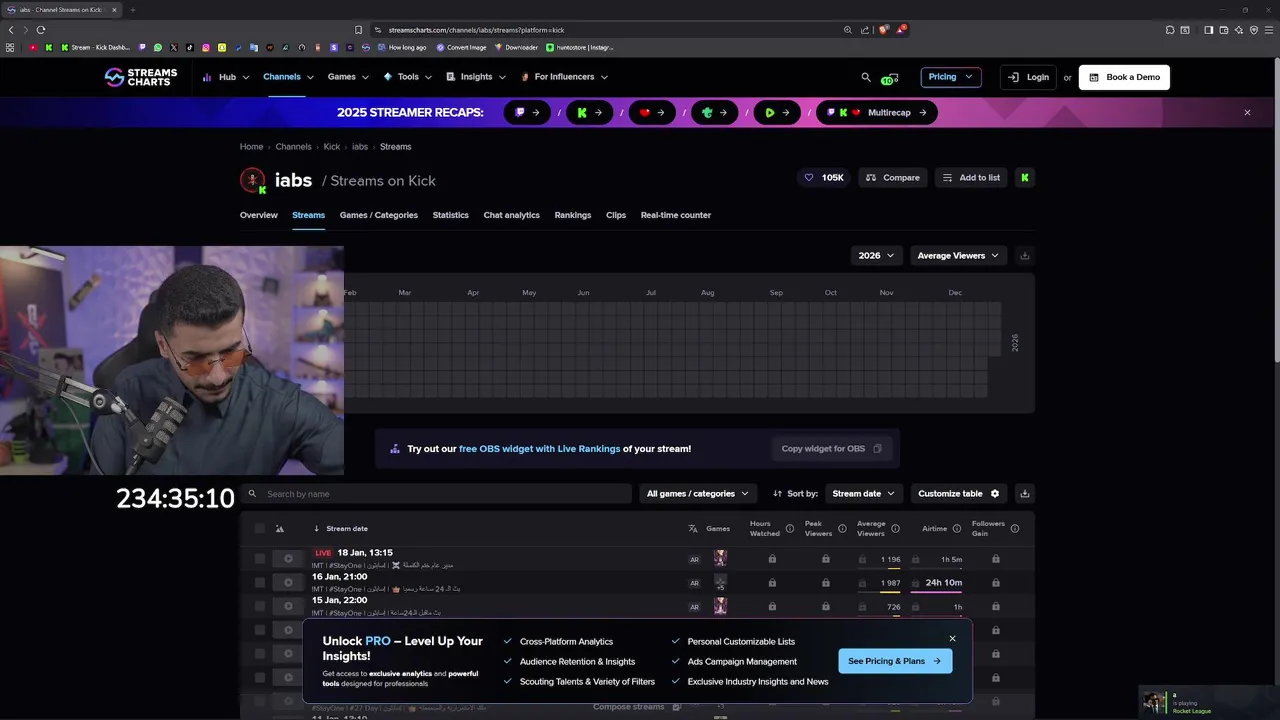1280x720 pixels.
Task: Open the Average Viewers metric dropdown
Action: coord(958,256)
